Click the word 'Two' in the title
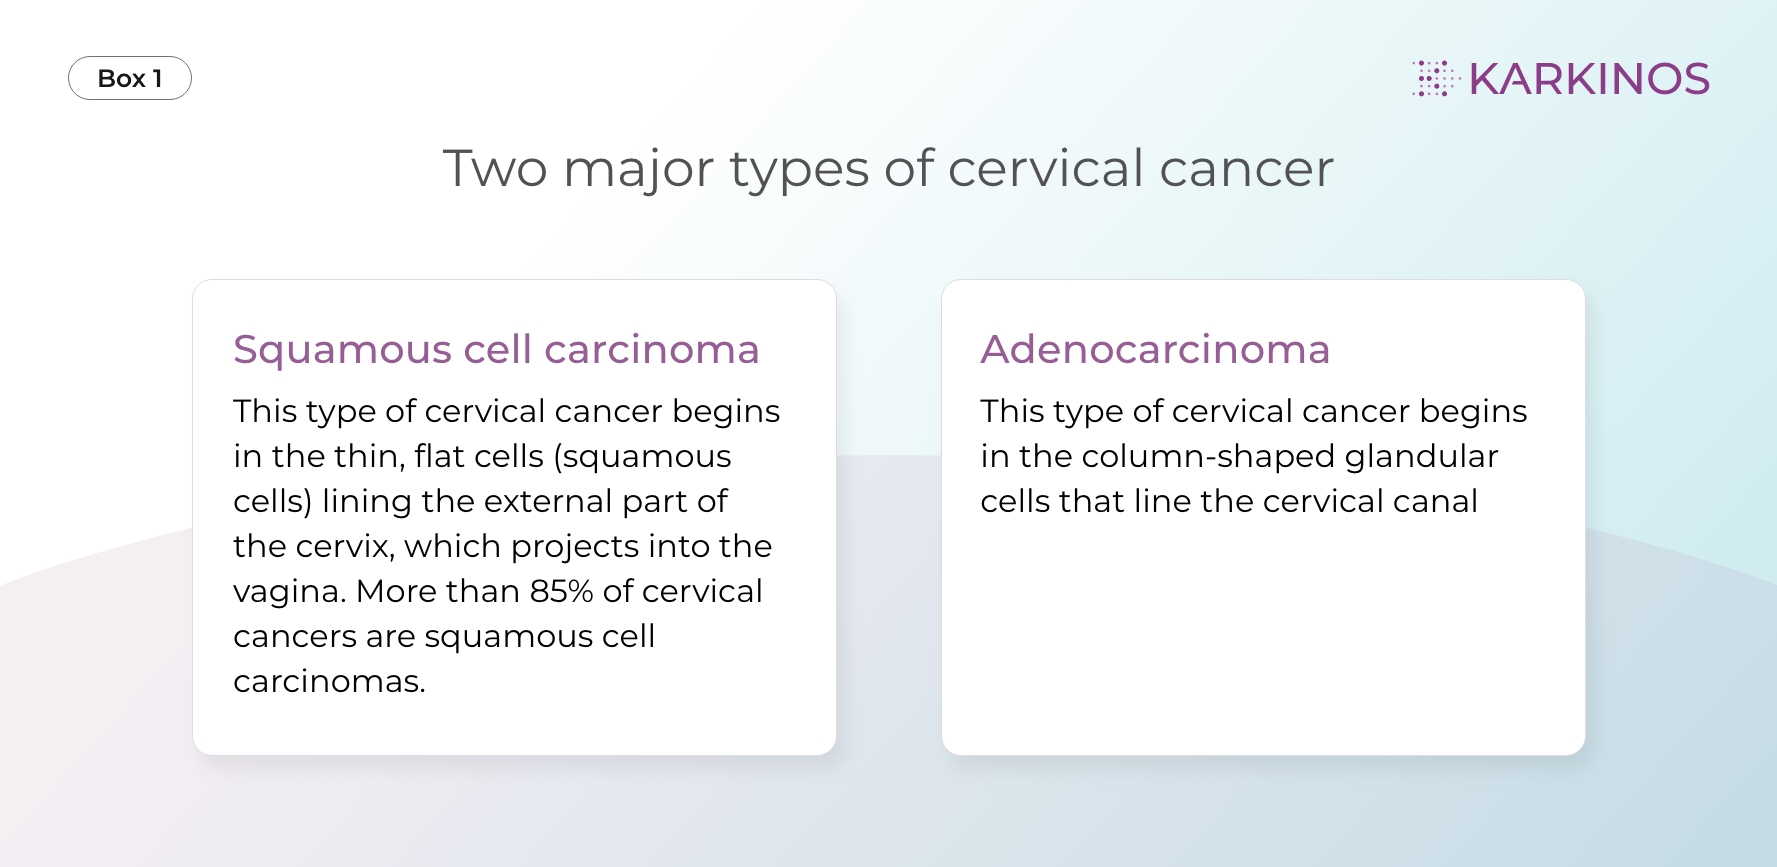The width and height of the screenshot is (1777, 867). [495, 168]
